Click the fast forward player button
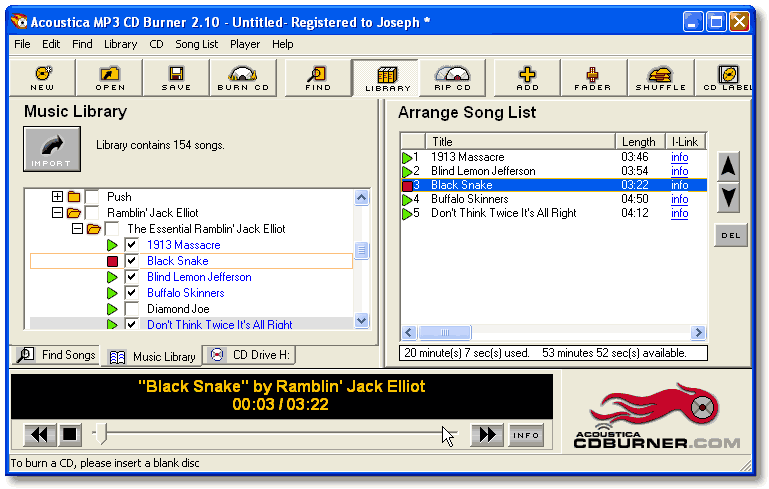 tap(487, 434)
